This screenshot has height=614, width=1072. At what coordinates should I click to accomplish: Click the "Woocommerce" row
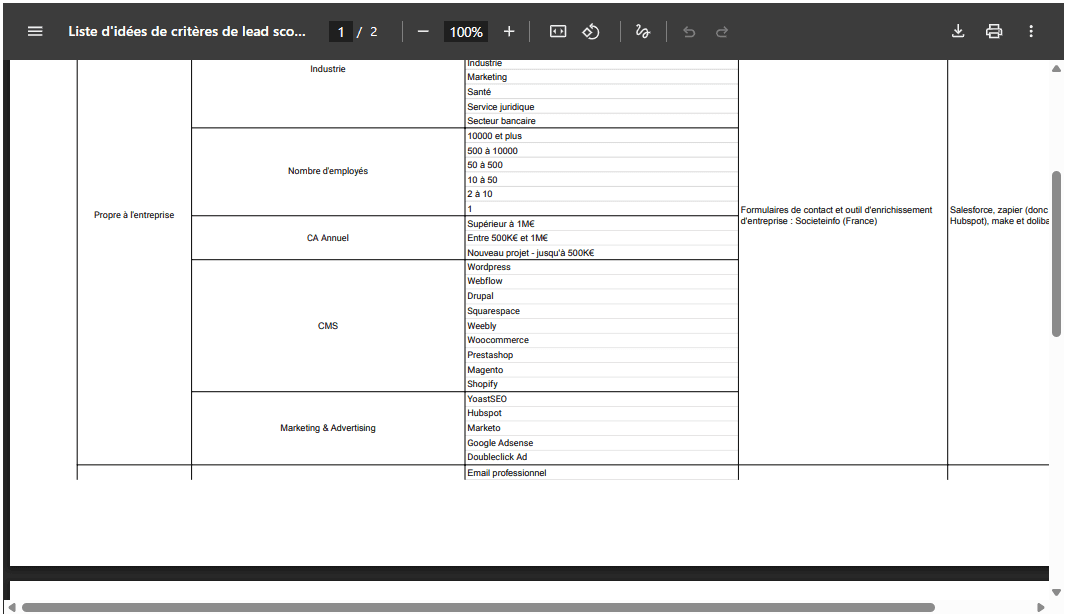(601, 340)
